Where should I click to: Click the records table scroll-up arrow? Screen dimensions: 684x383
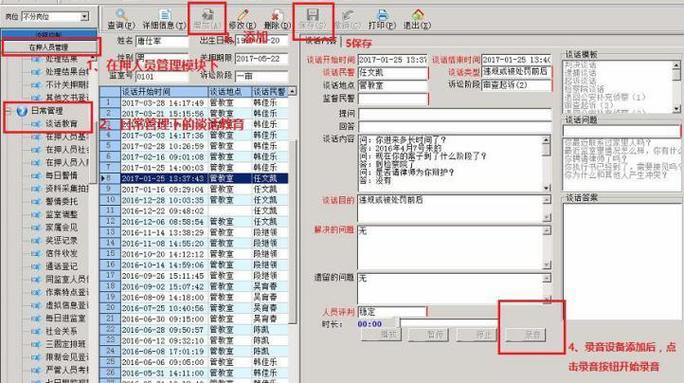[x=292, y=91]
